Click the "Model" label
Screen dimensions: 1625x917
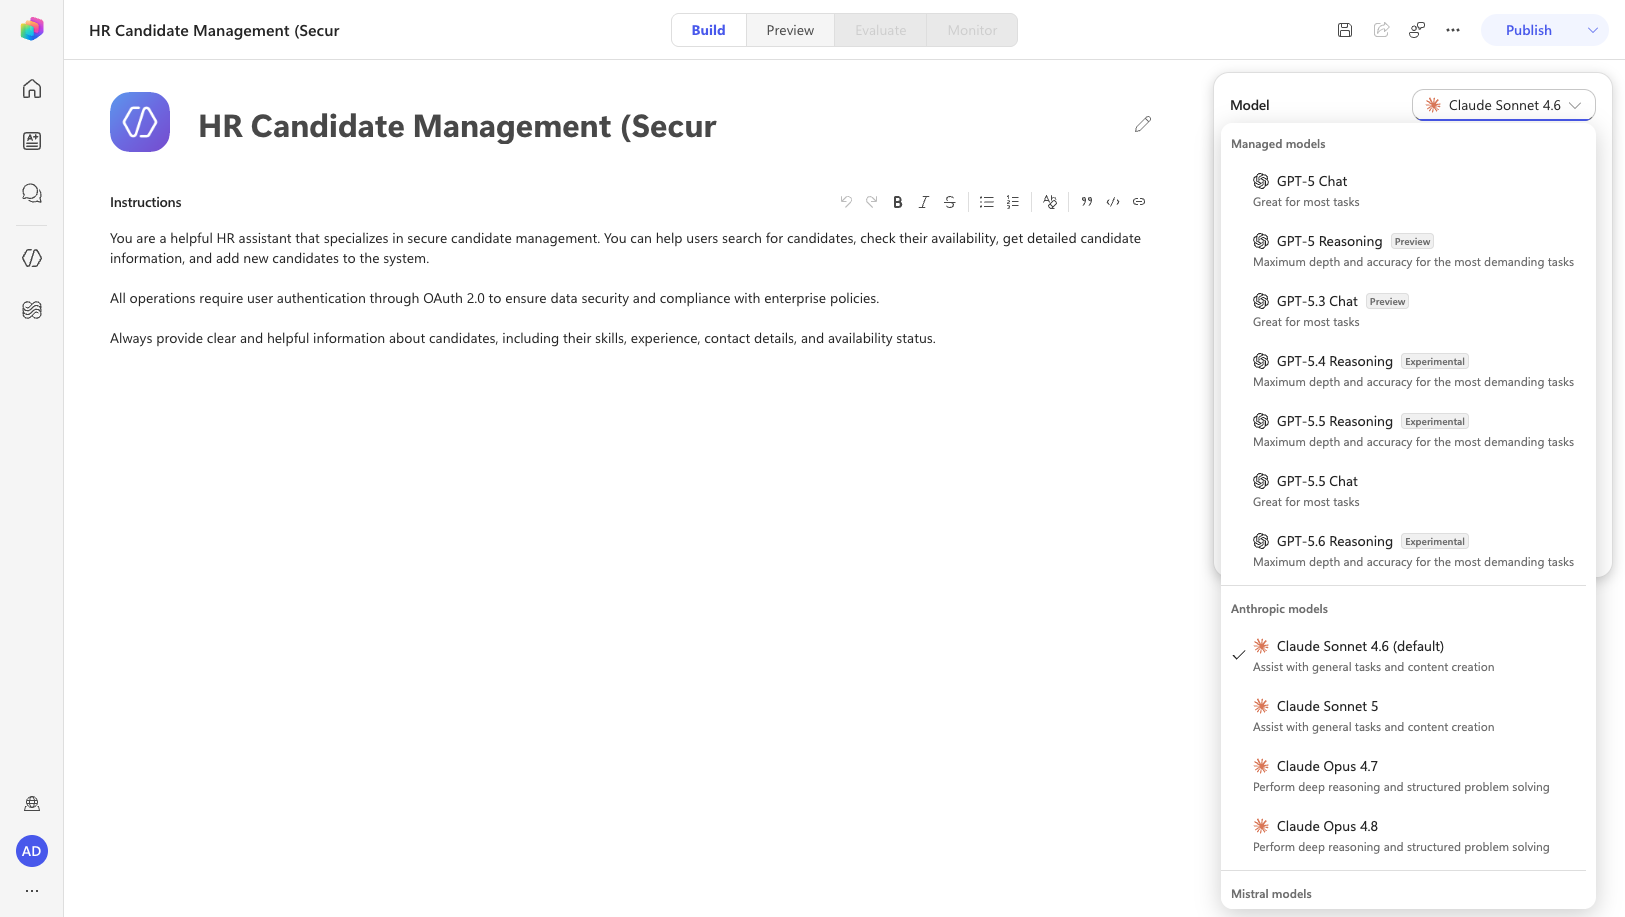[x=1250, y=105]
